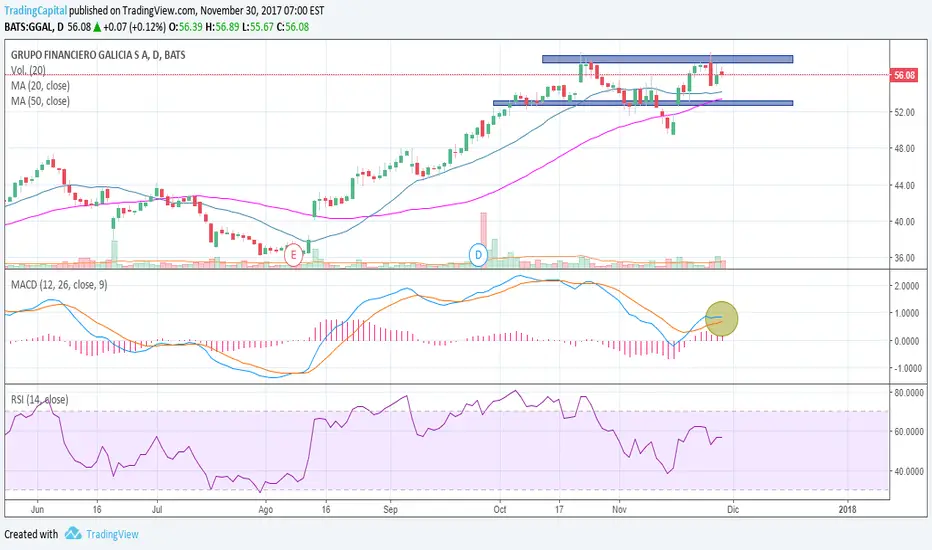The width and height of the screenshot is (932, 550).
Task: Click the Dic date label on time axis
Action: 733,510
